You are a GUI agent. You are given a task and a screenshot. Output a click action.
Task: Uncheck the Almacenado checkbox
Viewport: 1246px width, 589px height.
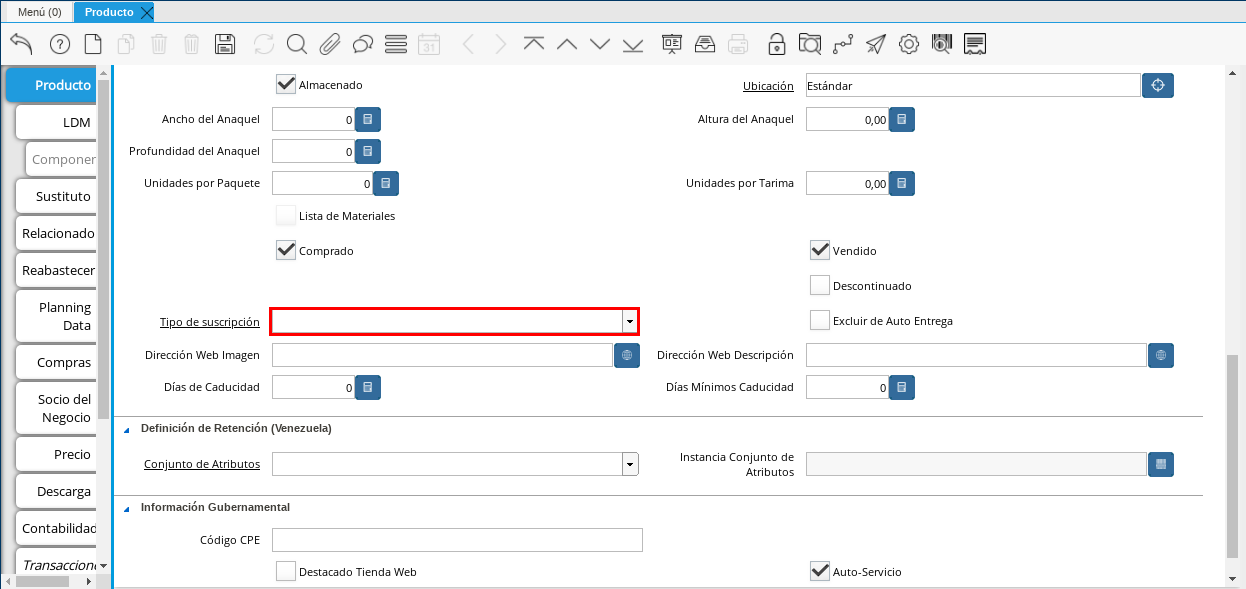tap(286, 85)
